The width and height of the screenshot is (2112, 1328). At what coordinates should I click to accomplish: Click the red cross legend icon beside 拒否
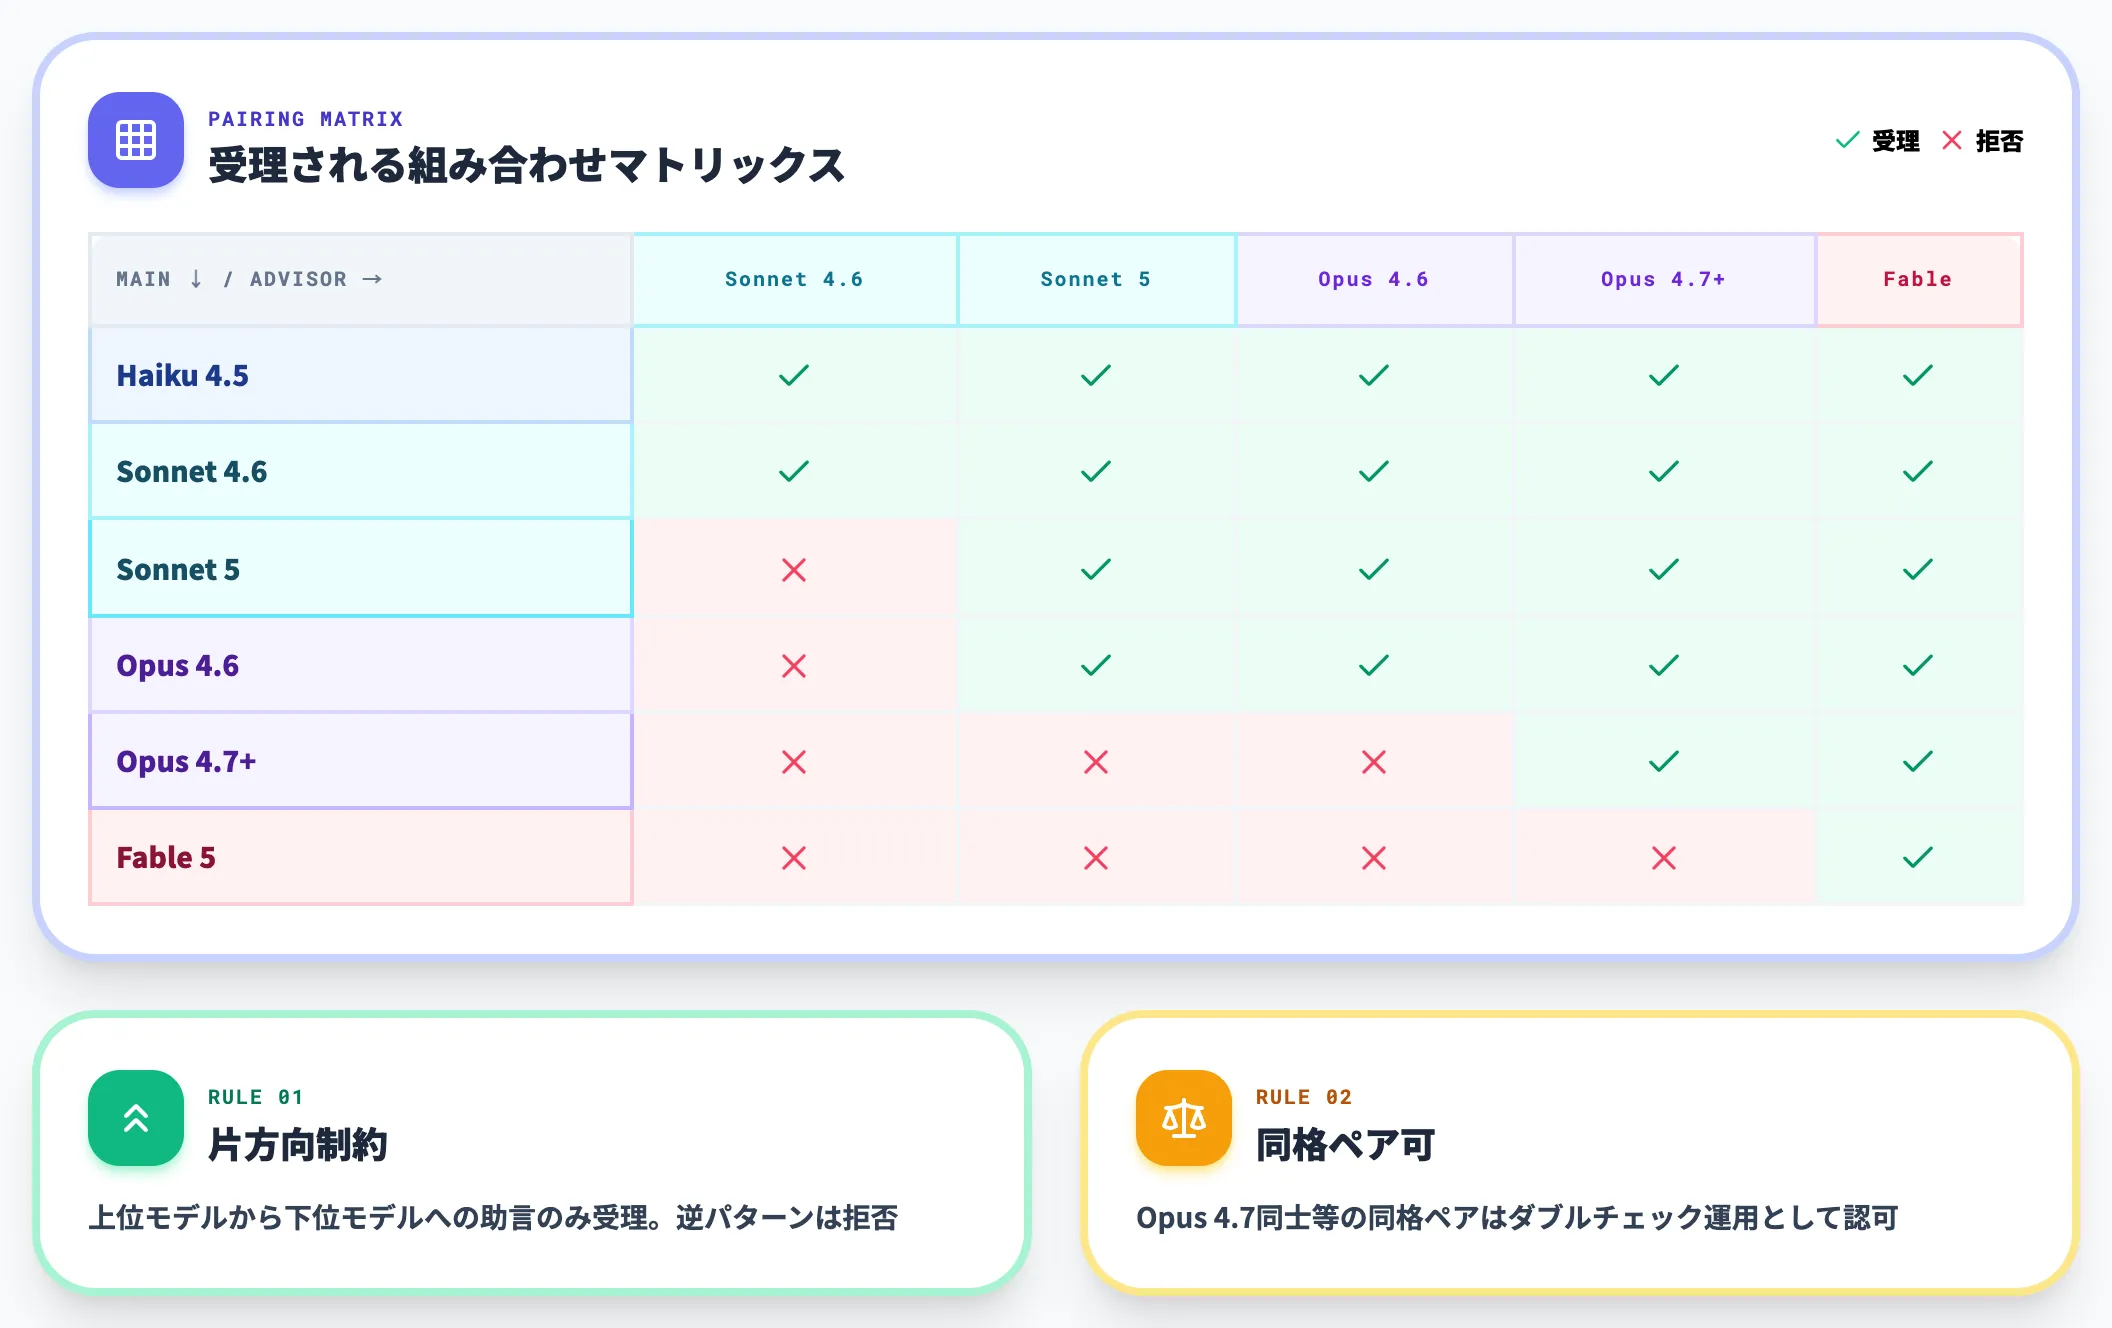pyautogui.click(x=1952, y=140)
